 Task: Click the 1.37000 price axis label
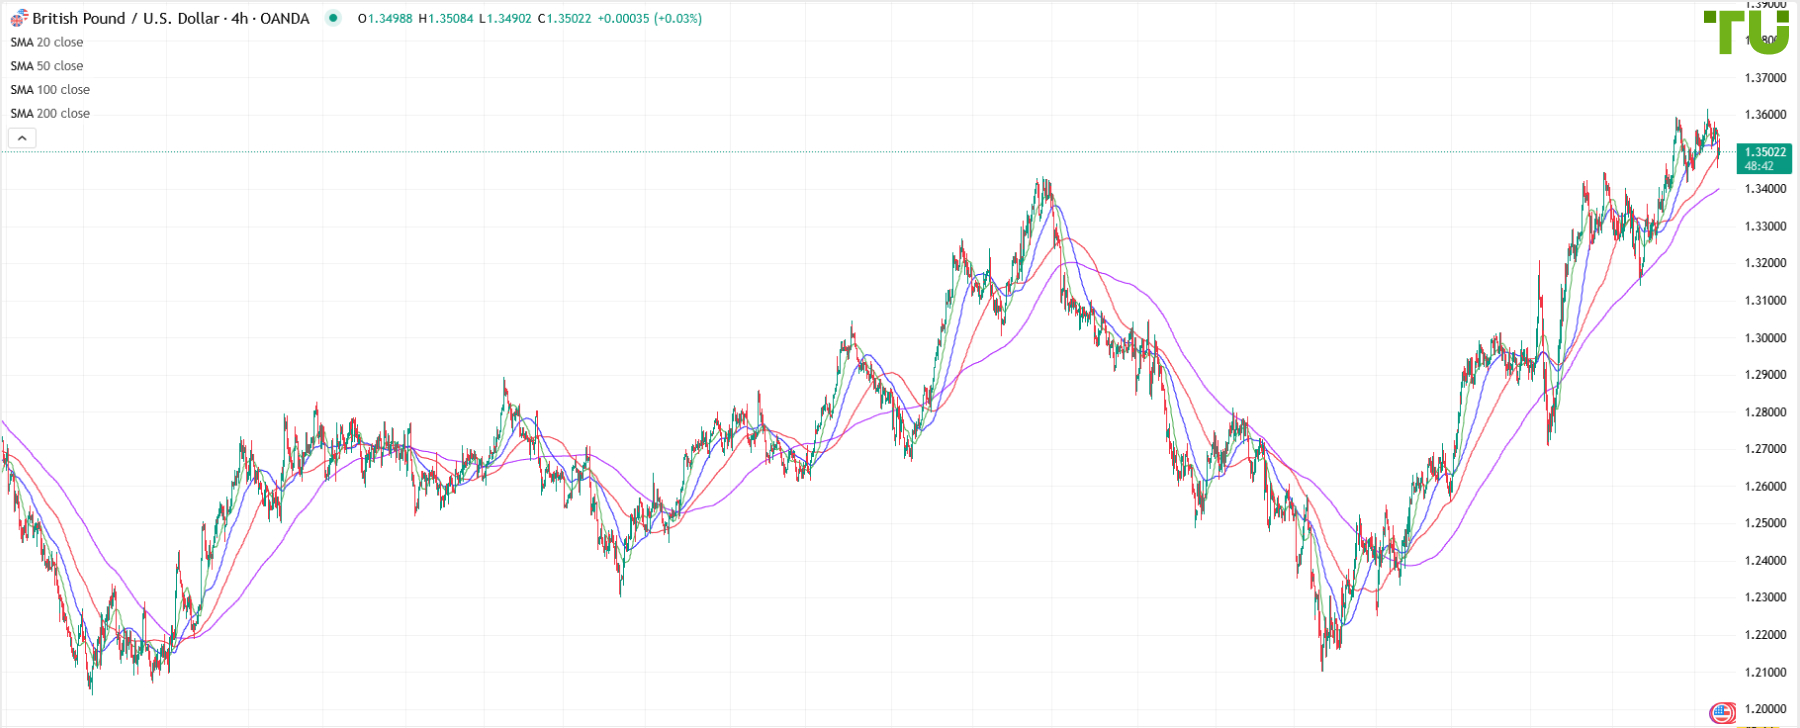tap(1765, 78)
